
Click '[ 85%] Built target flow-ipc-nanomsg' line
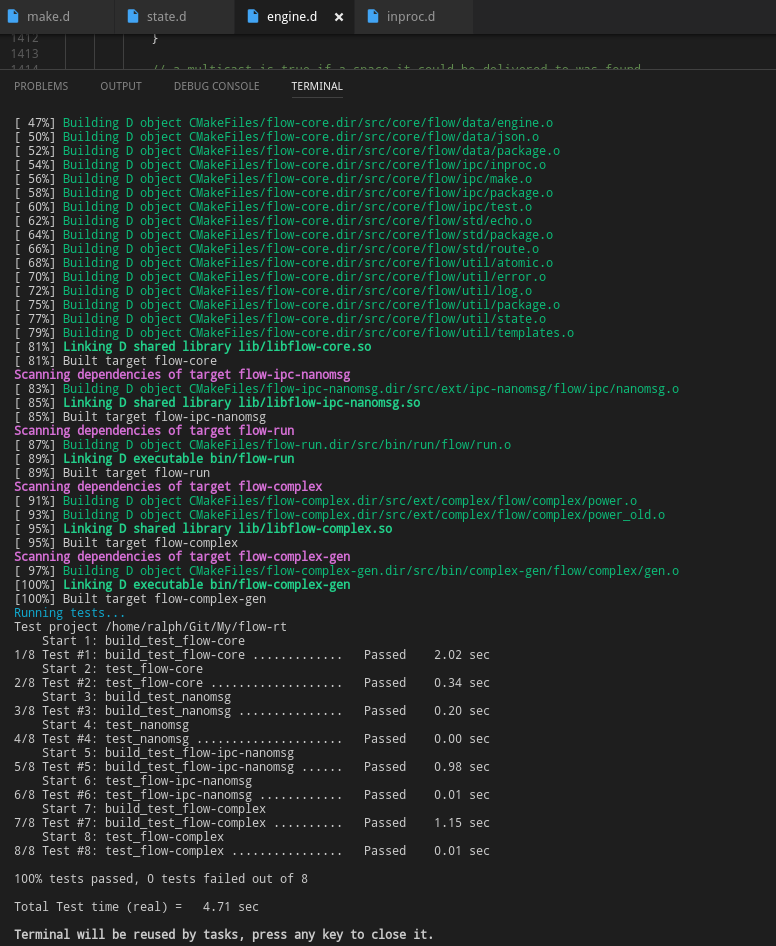pyautogui.click(x=140, y=417)
